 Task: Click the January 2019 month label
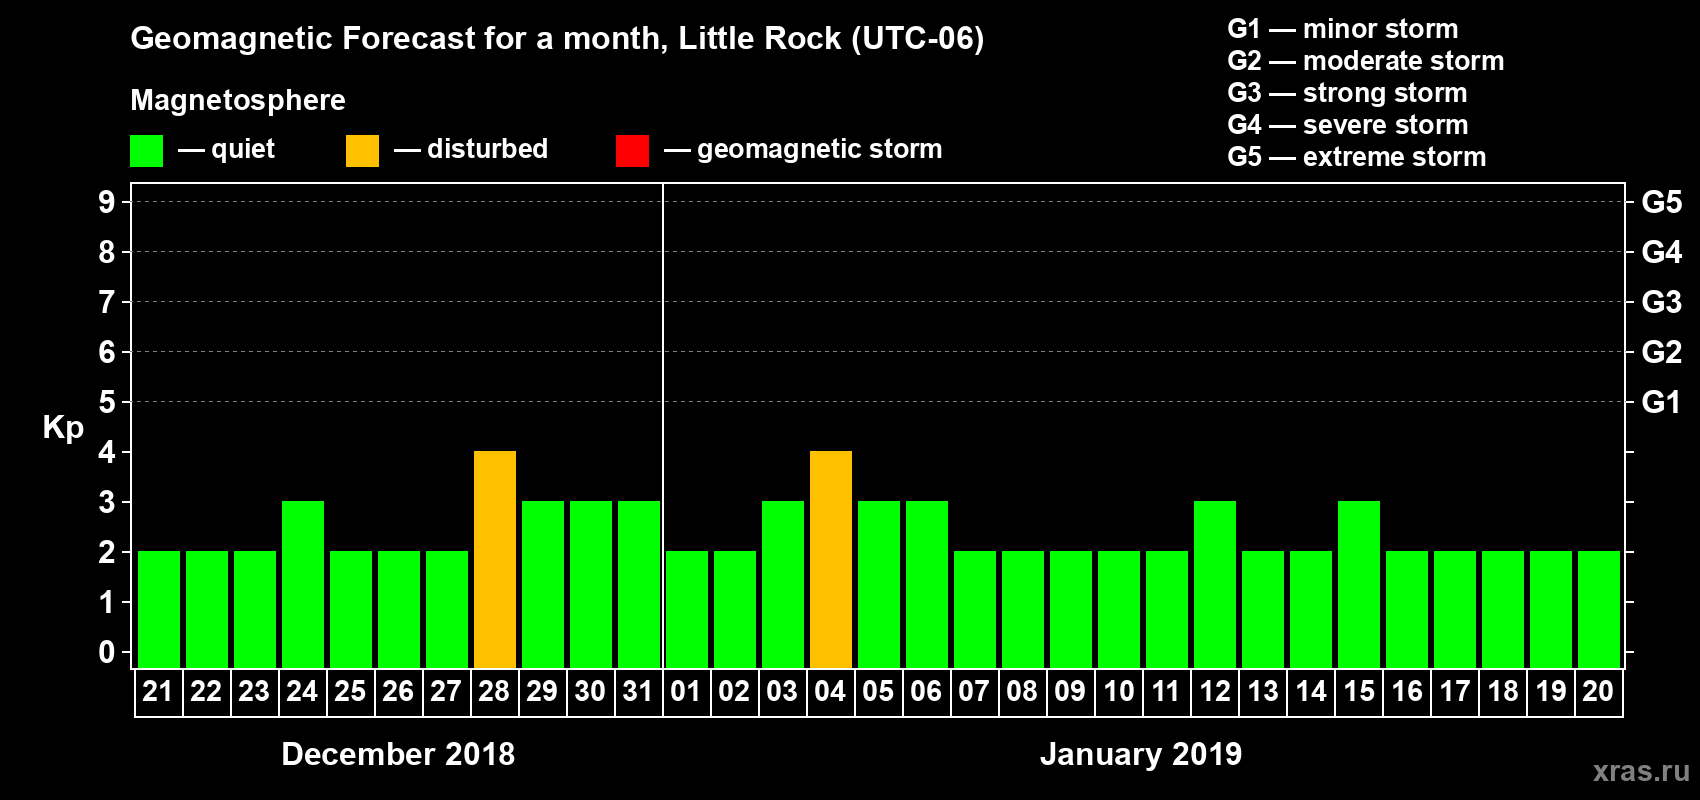tap(1141, 754)
